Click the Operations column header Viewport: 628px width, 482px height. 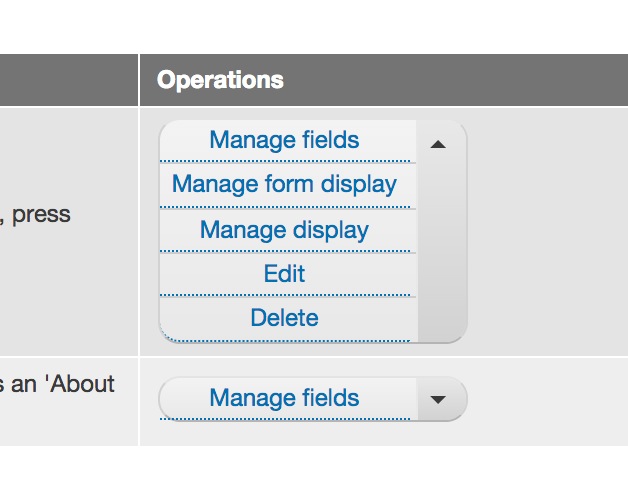[x=221, y=80]
